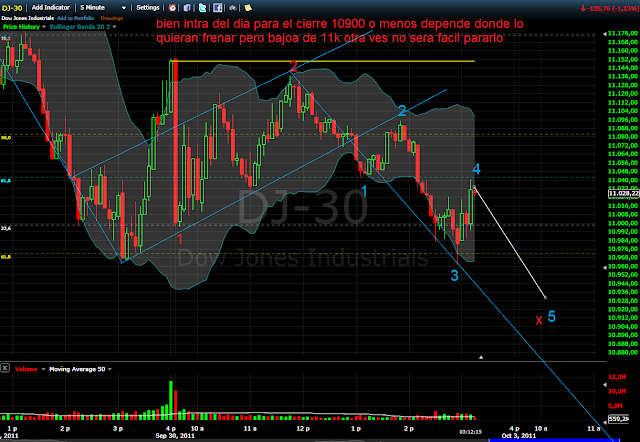
Task: Click the 5,0M volume axis label
Action: click(617, 406)
